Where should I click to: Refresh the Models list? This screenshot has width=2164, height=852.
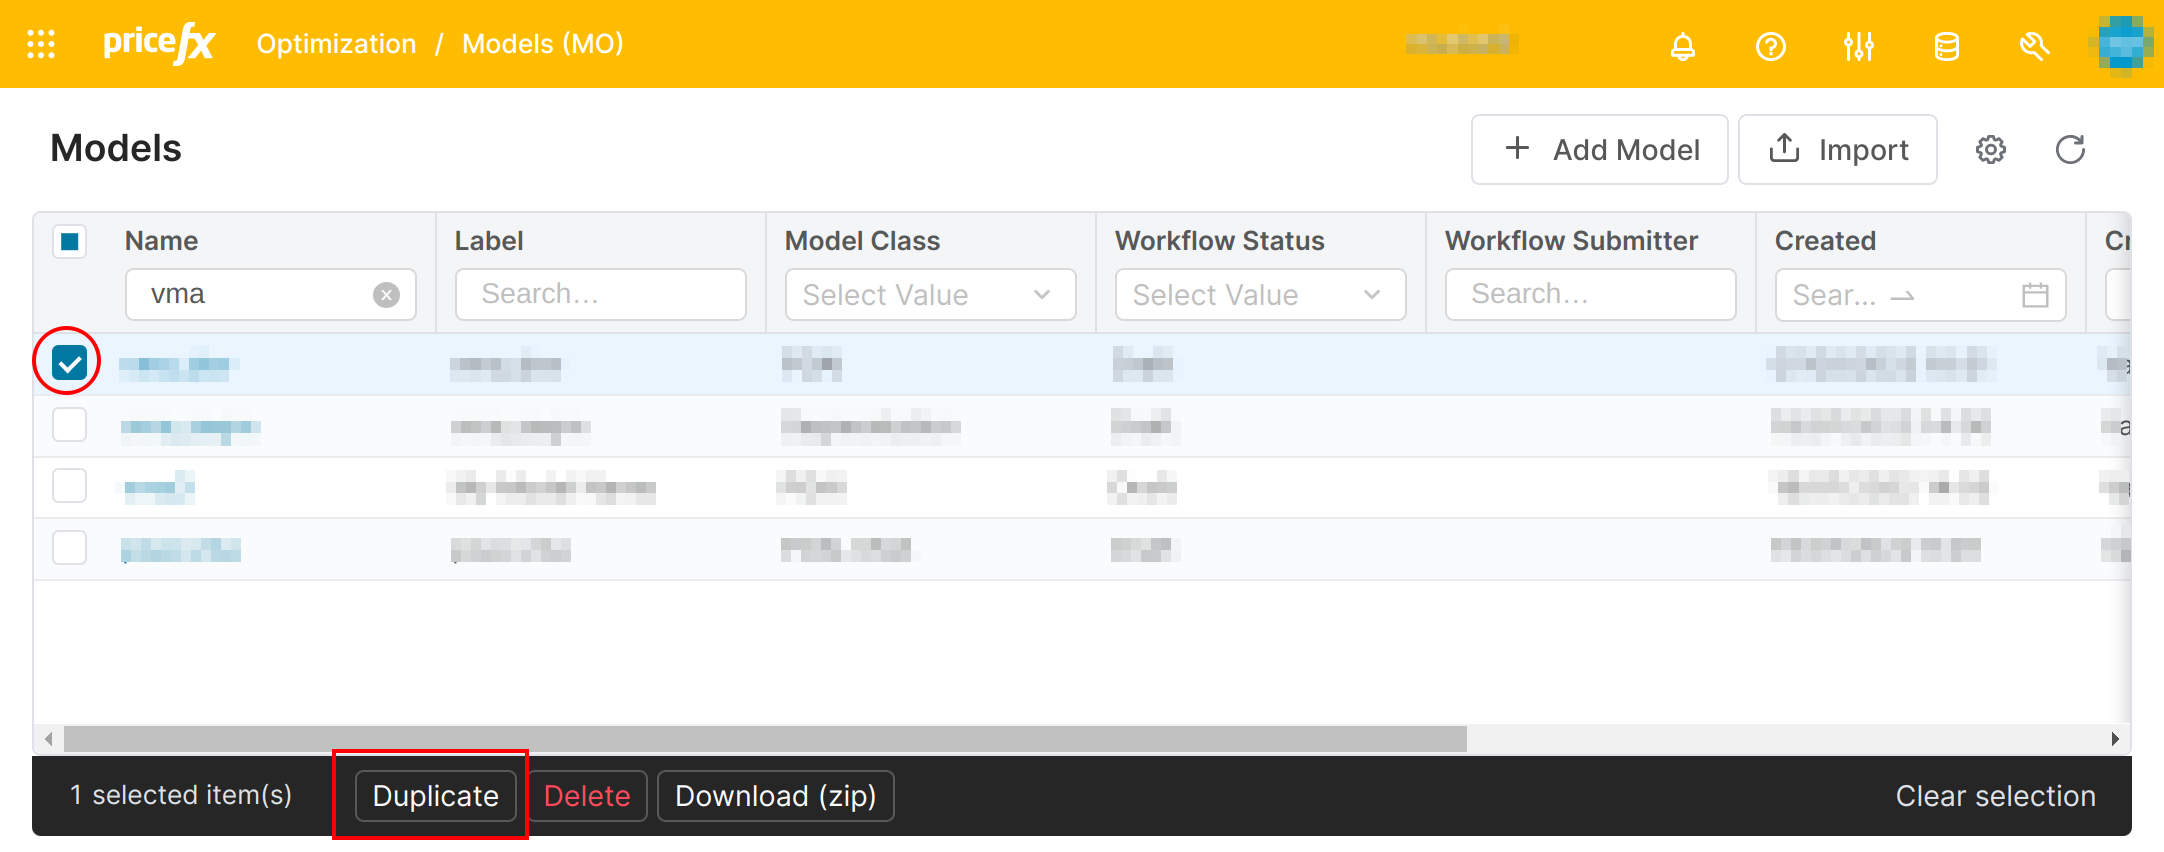2069,150
